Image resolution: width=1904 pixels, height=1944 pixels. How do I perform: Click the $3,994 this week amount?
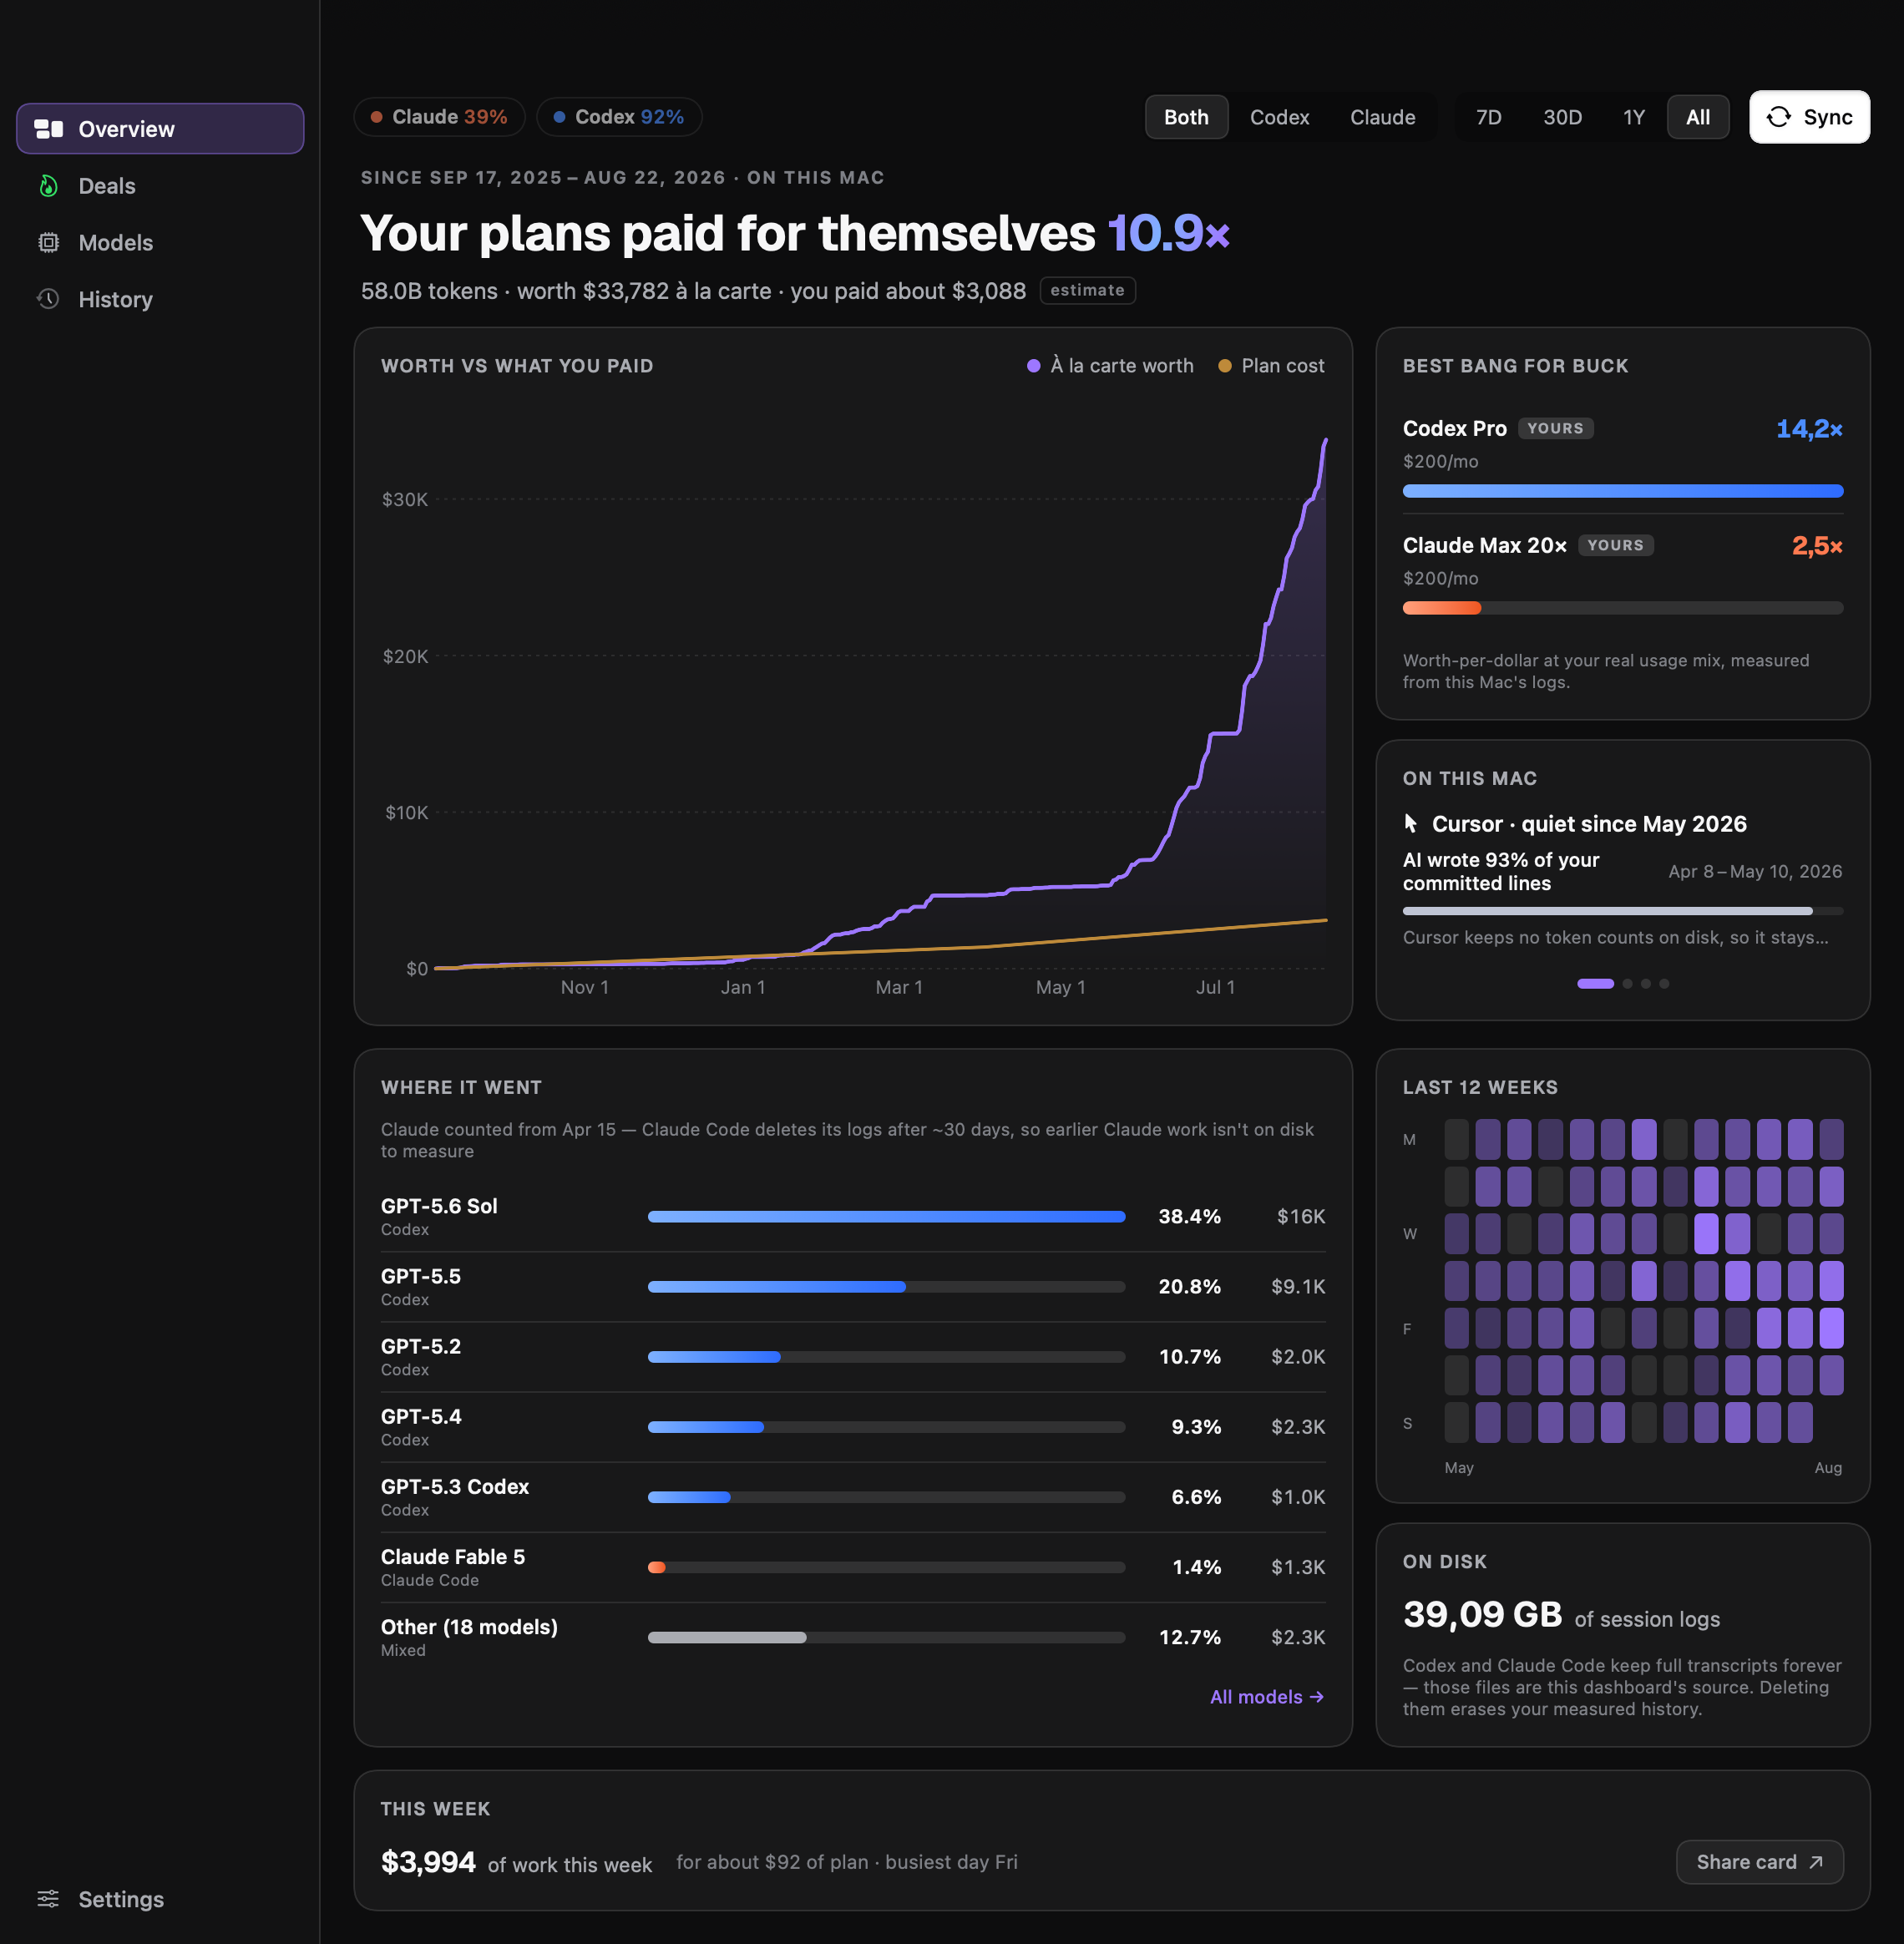pos(428,1862)
